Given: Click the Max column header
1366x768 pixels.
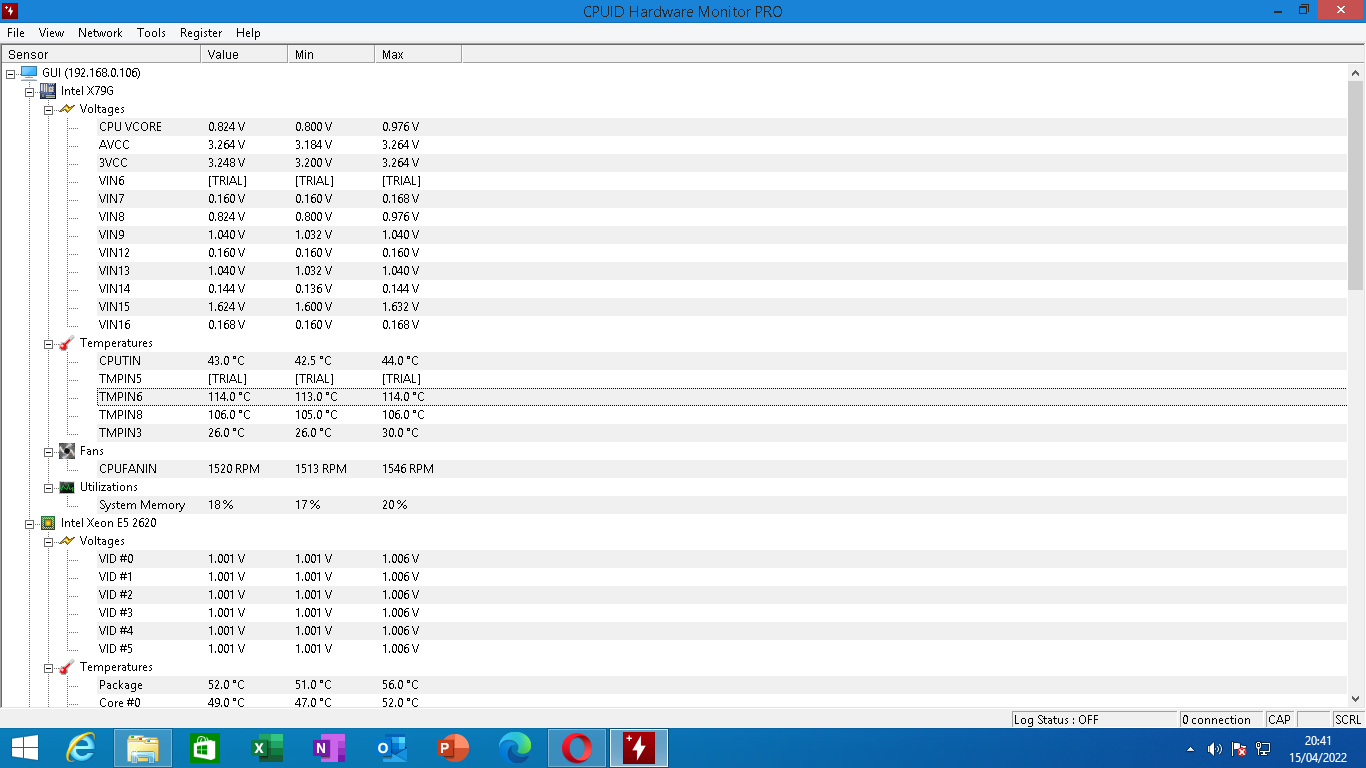Looking at the screenshot, I should point(418,54).
